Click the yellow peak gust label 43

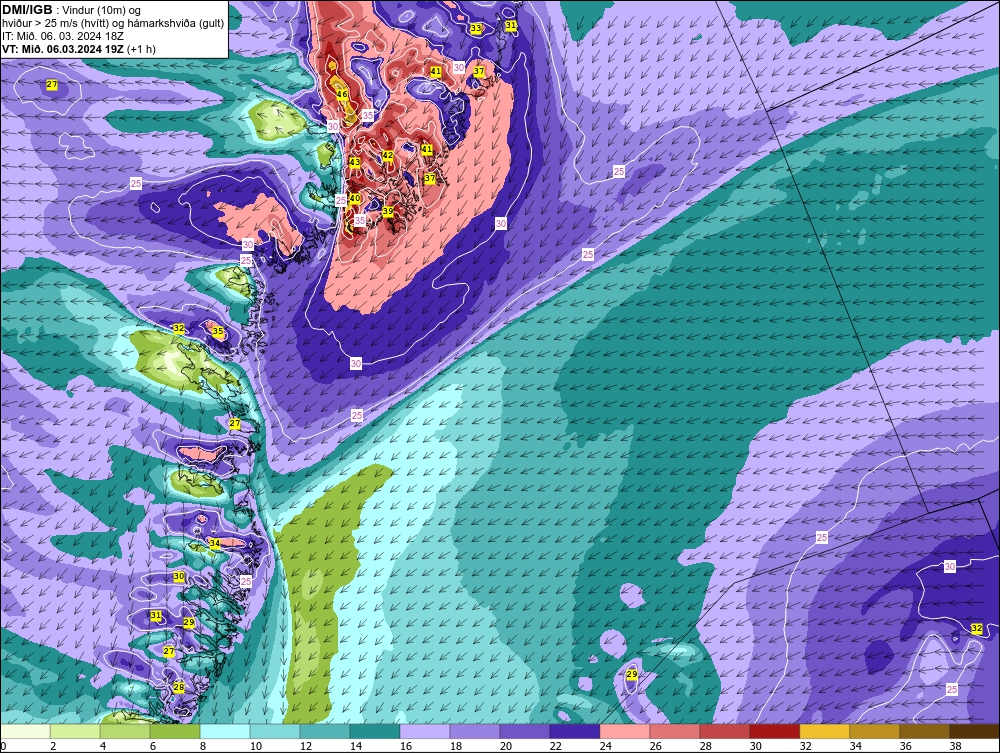[x=355, y=162]
